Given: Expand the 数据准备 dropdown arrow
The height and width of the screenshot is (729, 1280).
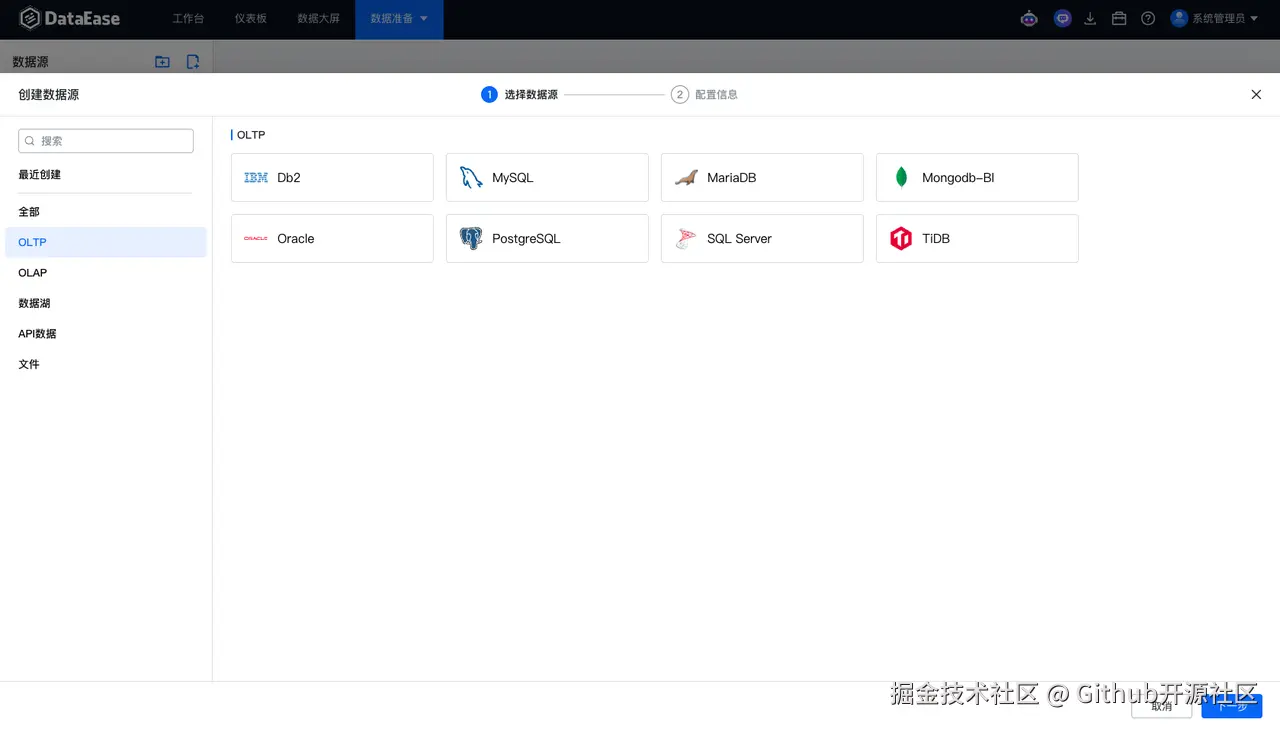Looking at the screenshot, I should [x=423, y=19].
